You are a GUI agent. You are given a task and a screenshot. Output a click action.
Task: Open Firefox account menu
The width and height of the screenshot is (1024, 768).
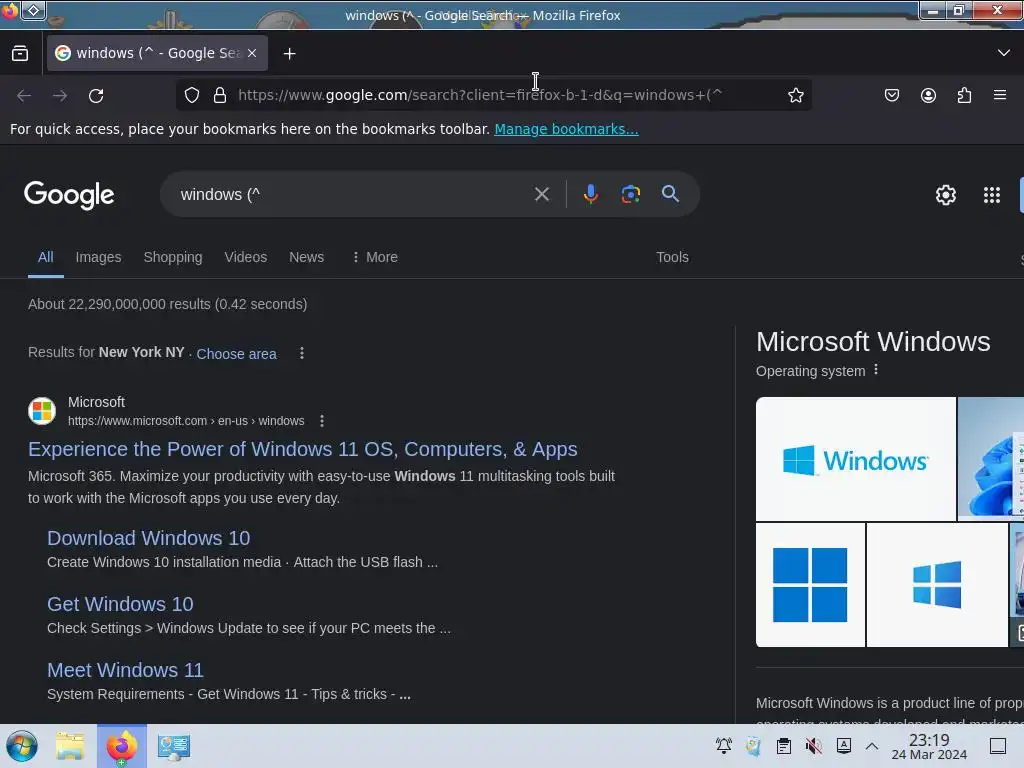[928, 95]
